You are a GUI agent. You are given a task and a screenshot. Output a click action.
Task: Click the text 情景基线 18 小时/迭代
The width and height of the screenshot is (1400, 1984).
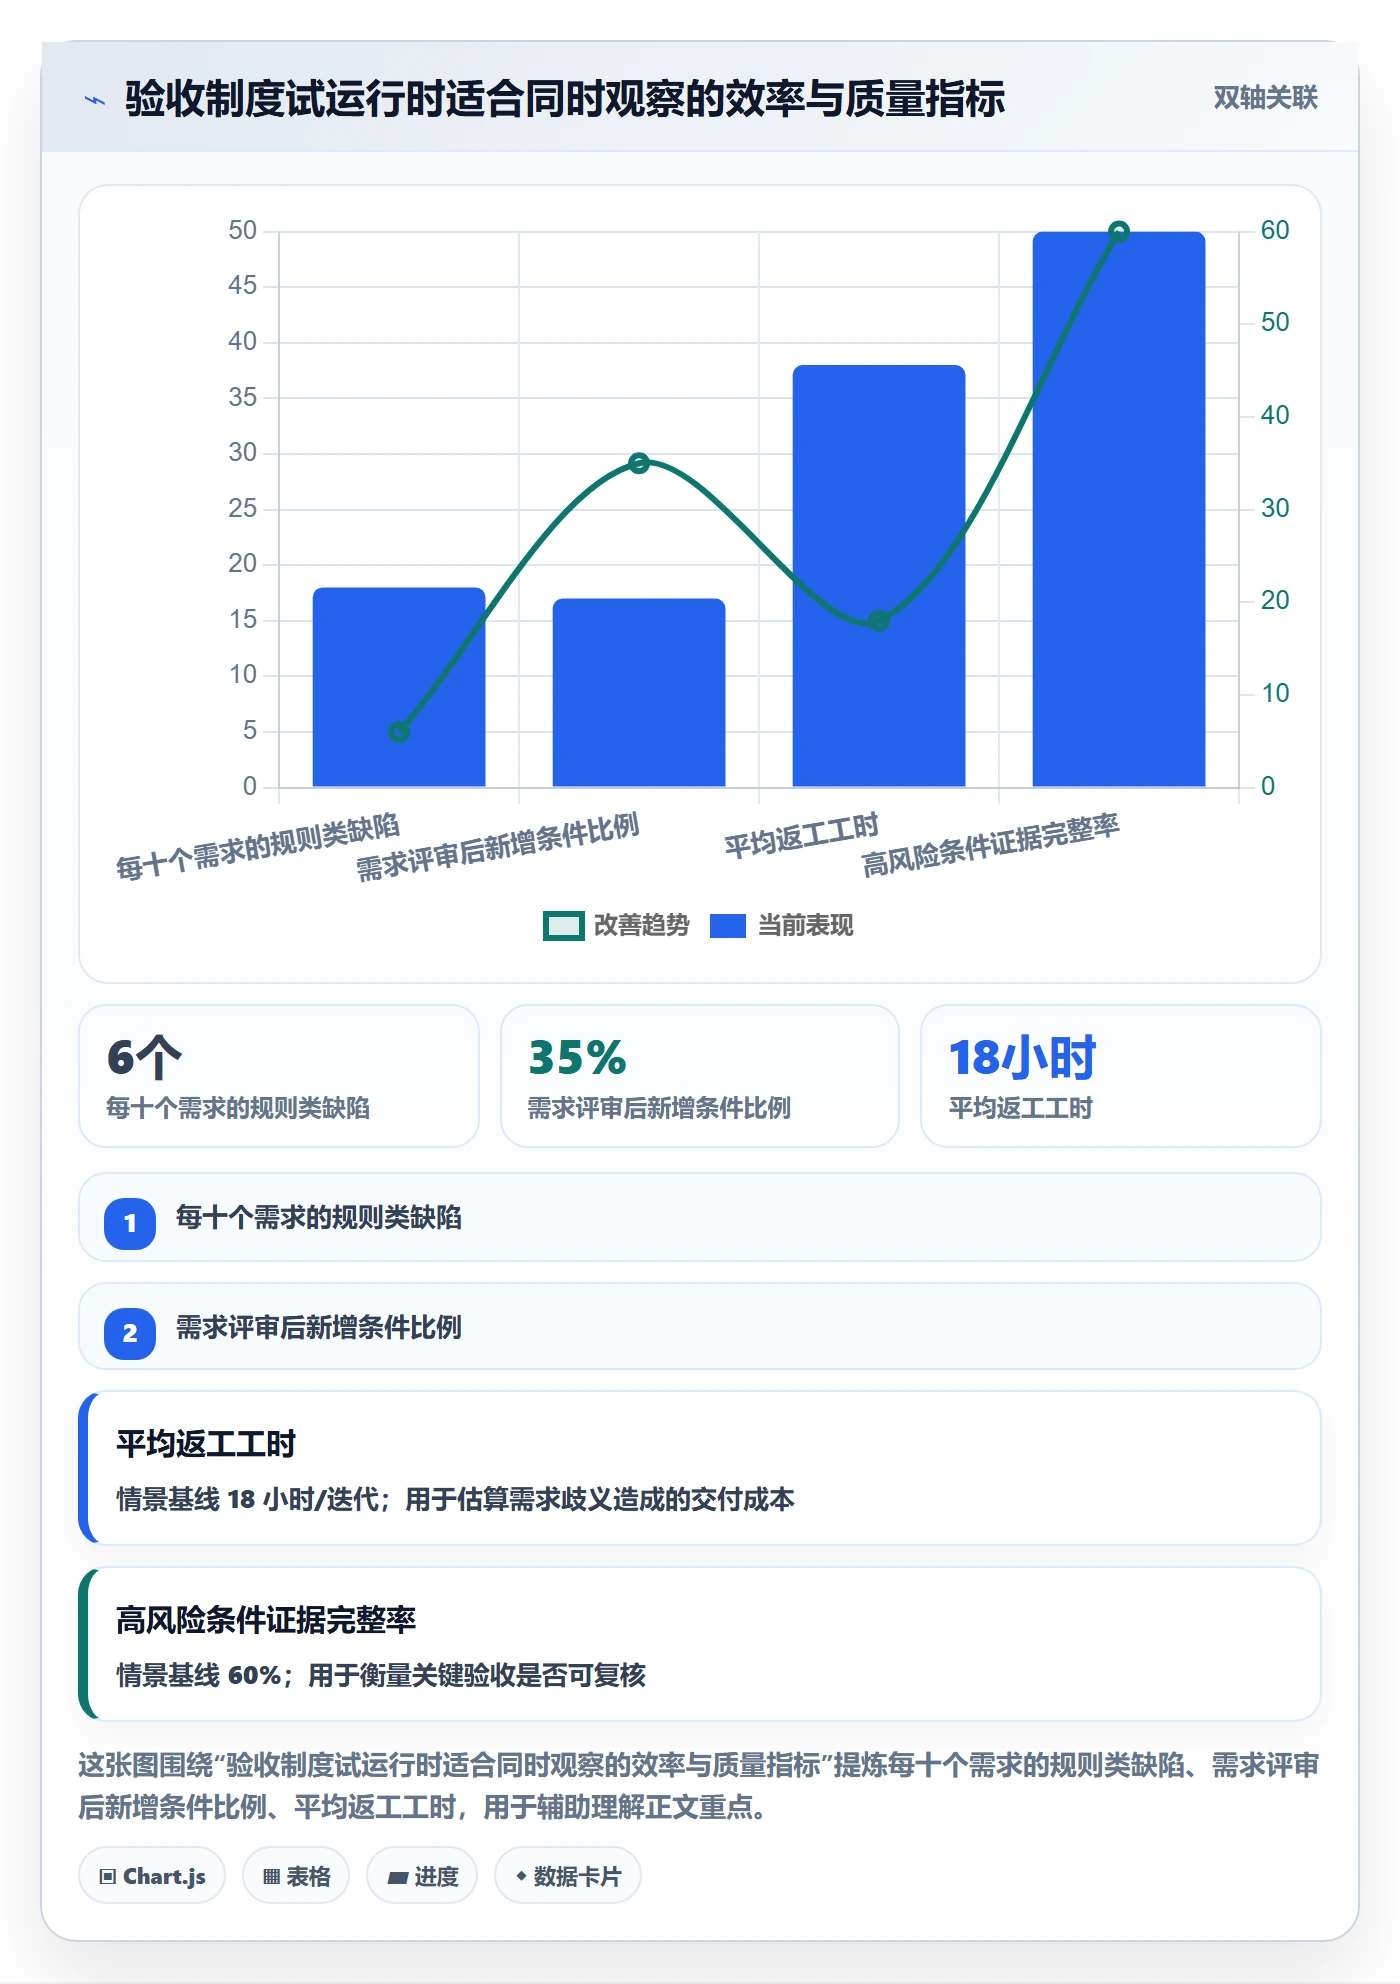click(248, 1499)
